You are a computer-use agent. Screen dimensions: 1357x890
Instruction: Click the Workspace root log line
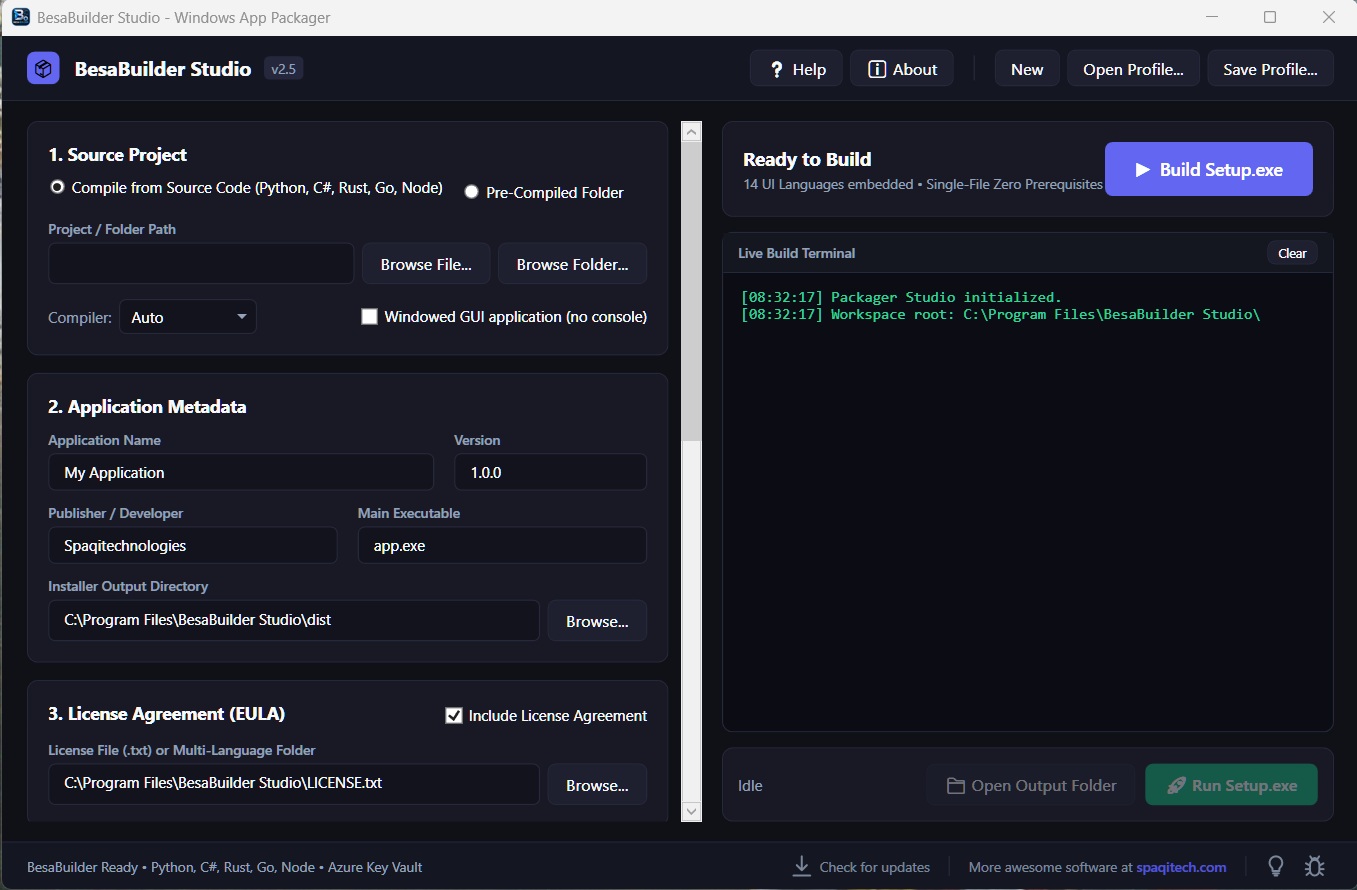(x=1000, y=314)
